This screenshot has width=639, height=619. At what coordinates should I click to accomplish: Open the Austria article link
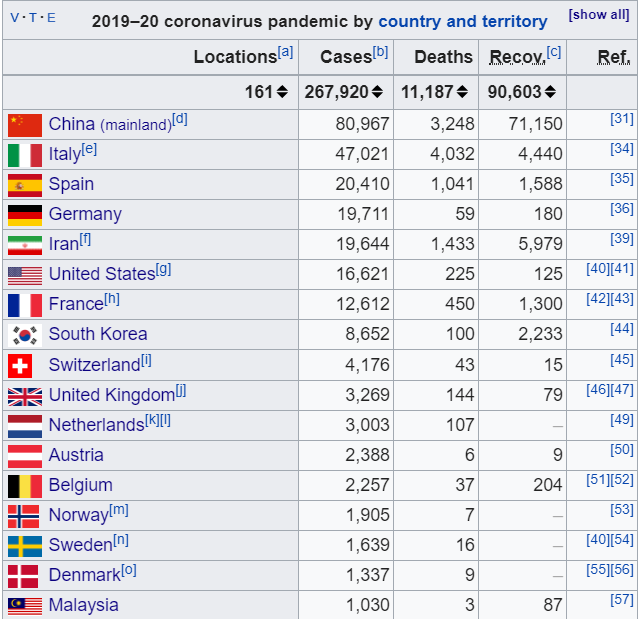[x=76, y=455]
